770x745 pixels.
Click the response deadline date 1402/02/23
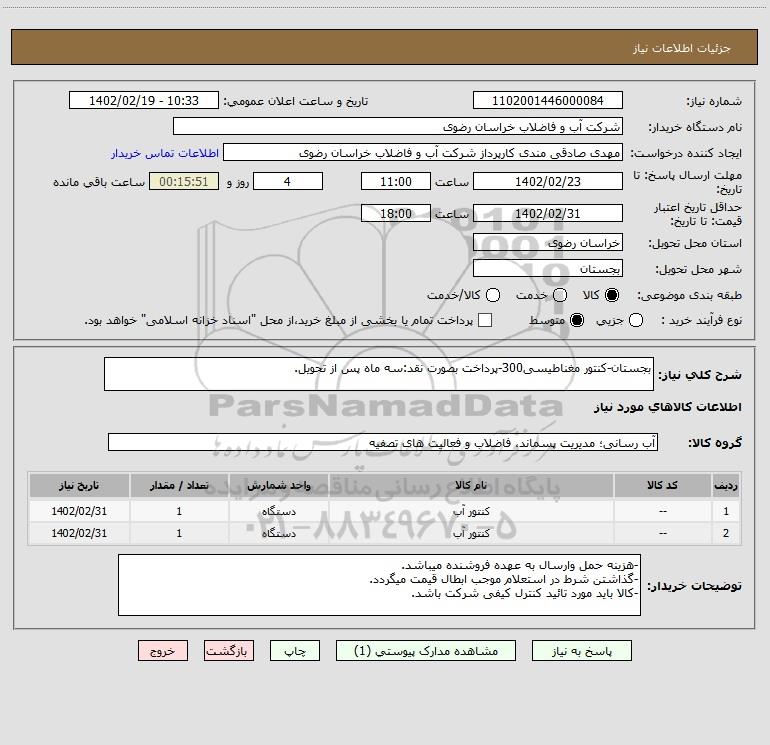click(x=548, y=181)
